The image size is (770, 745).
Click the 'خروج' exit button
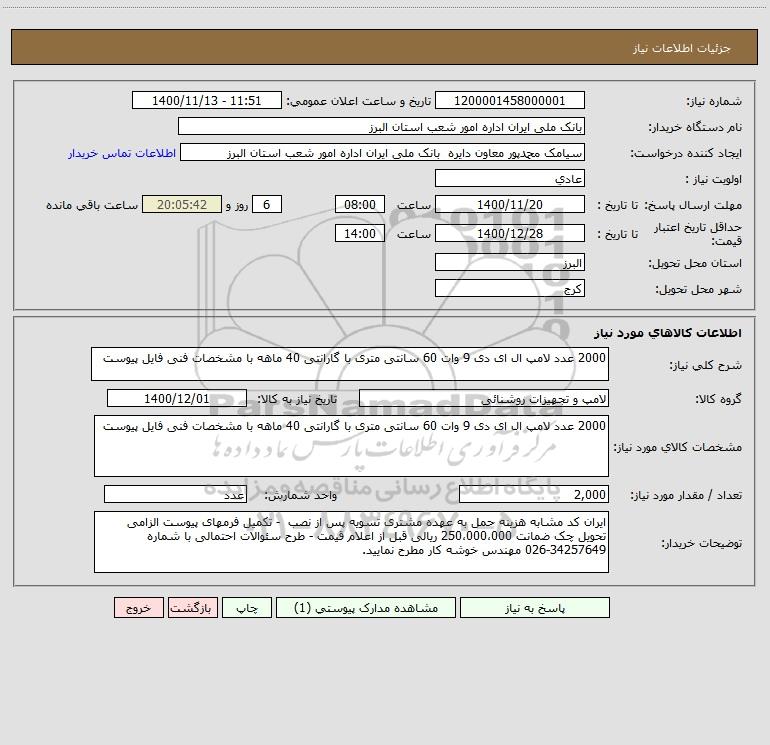coord(138,608)
